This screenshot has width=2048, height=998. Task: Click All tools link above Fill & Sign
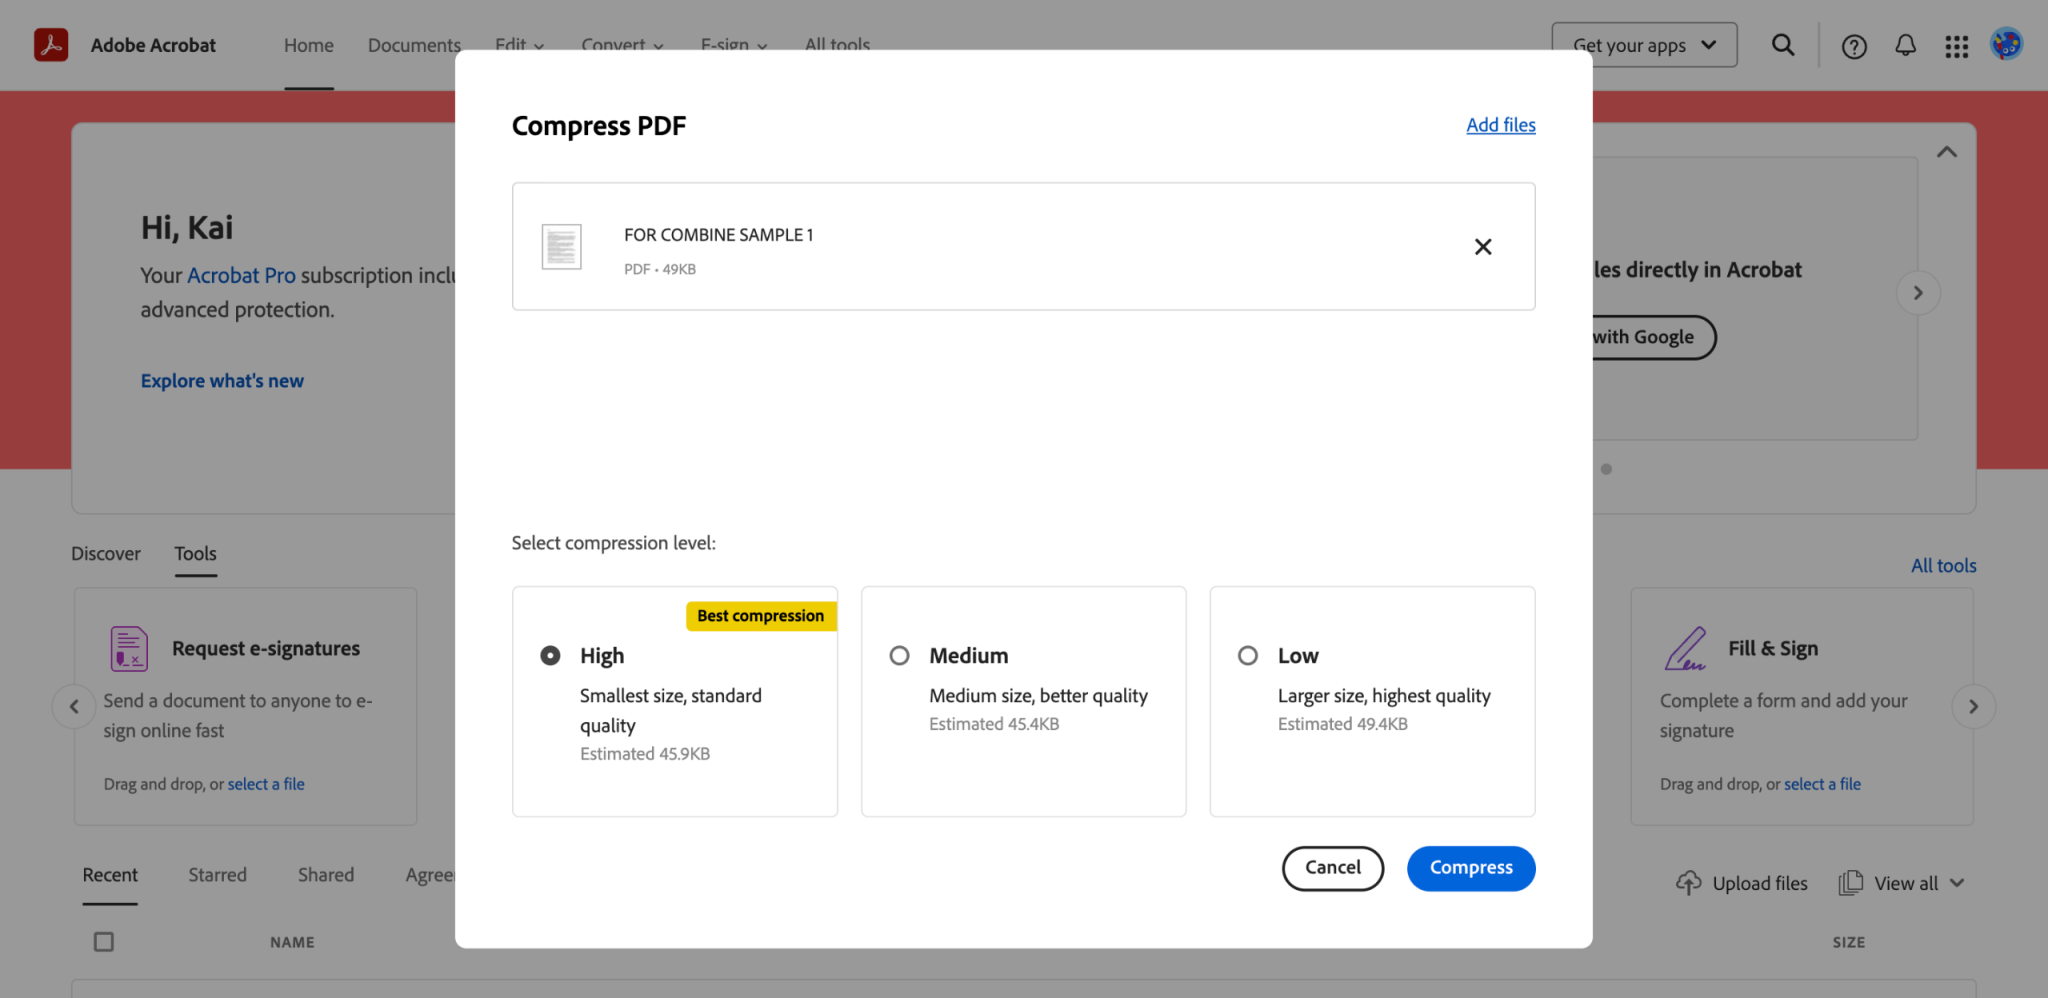1944,566
